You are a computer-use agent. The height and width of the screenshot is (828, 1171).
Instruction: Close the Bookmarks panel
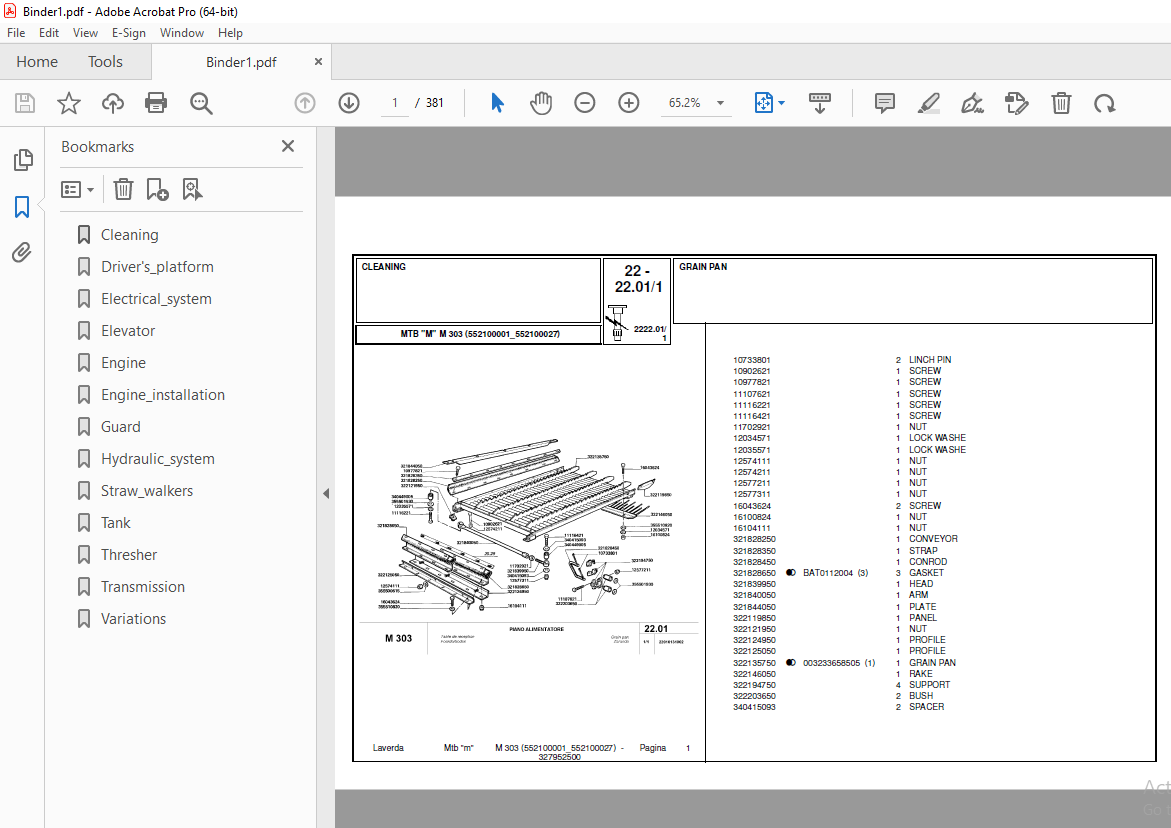[x=288, y=146]
